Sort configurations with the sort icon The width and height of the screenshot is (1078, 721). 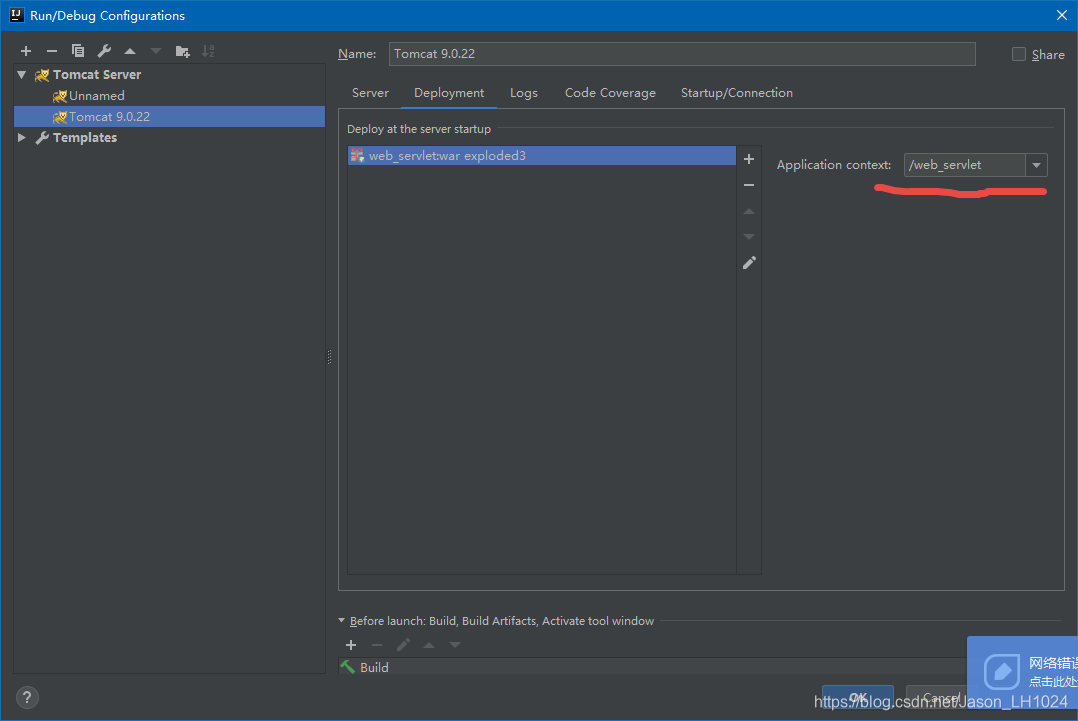point(208,50)
